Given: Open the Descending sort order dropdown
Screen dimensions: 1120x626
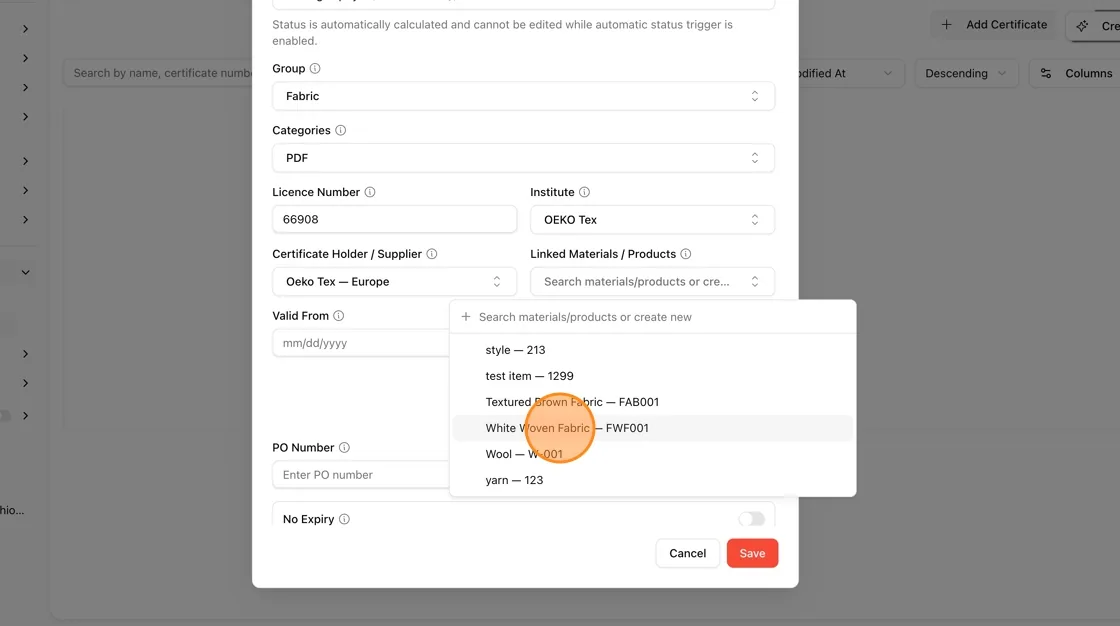Looking at the screenshot, I should [x=966, y=73].
